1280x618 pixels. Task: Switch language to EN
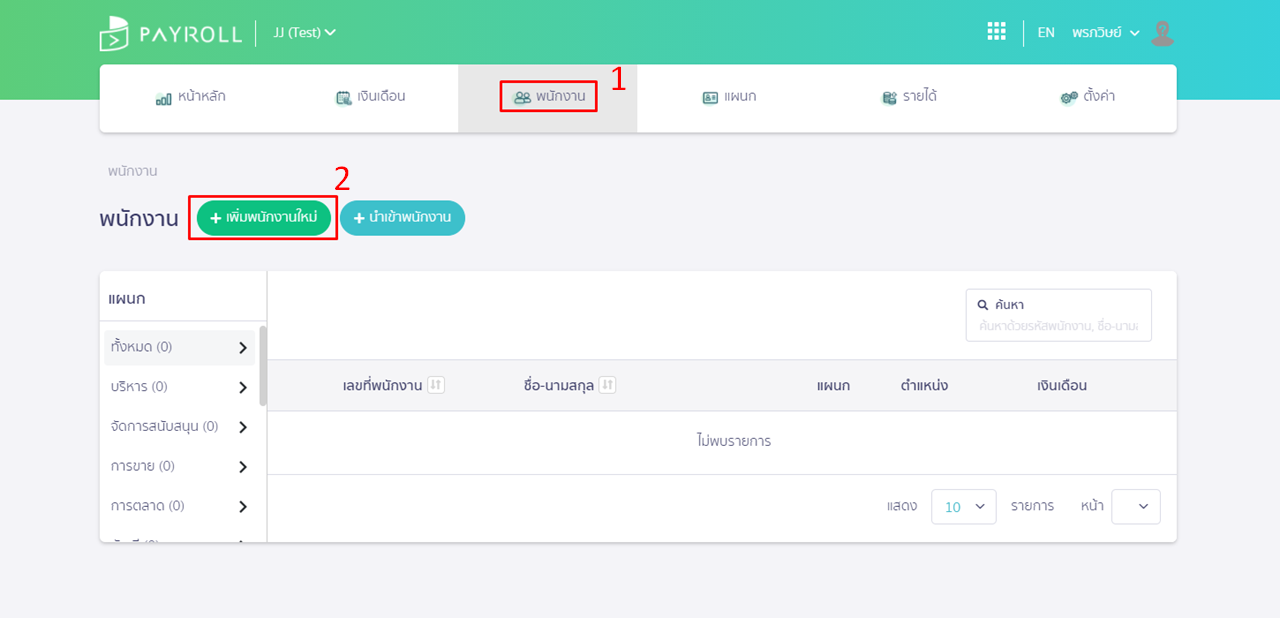tap(1046, 32)
